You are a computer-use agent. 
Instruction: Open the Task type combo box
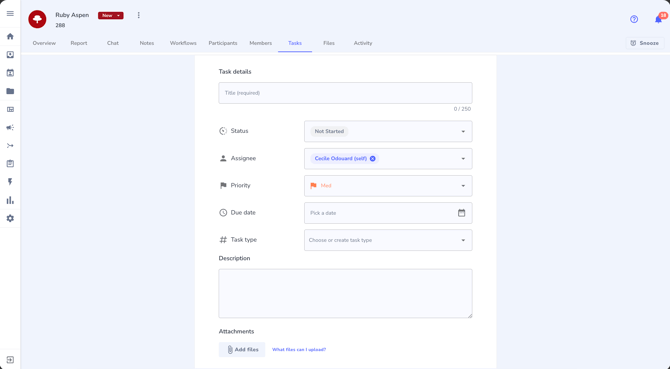click(x=388, y=240)
